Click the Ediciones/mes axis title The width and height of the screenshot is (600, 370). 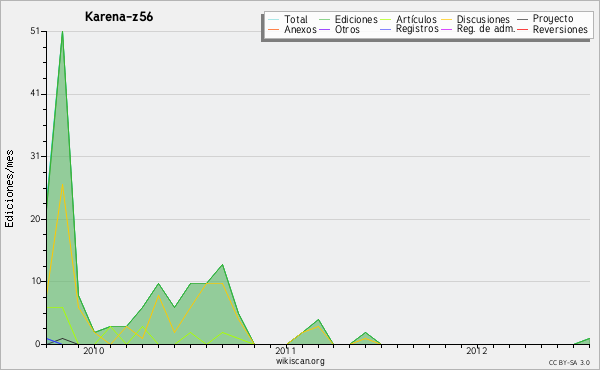click(9, 188)
